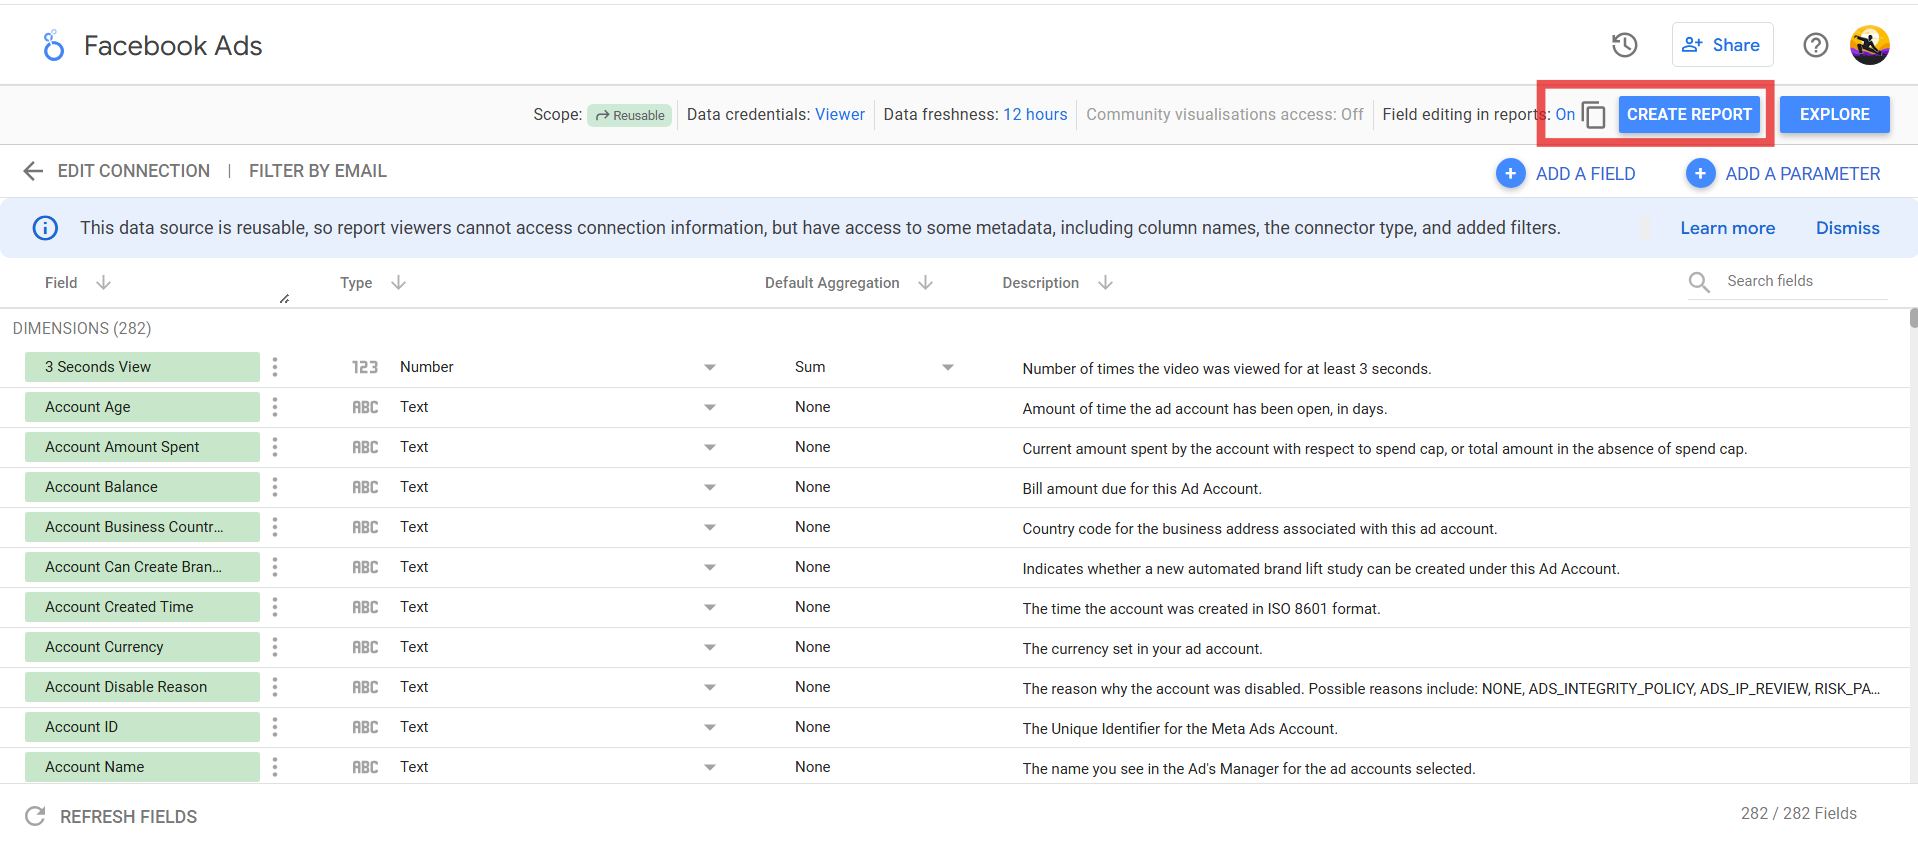Open the help question mark icon
Image resolution: width=1918 pixels, height=841 pixels.
point(1816,45)
